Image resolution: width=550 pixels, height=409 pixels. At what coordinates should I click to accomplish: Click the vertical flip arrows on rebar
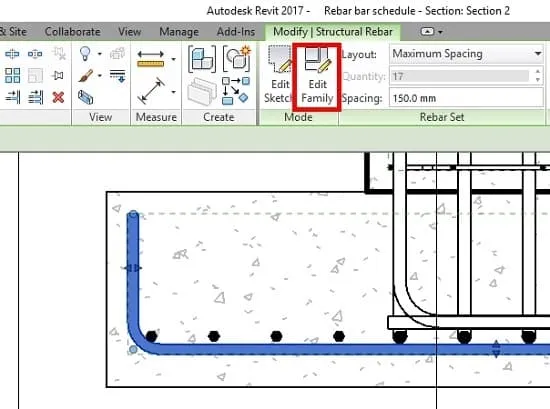(496, 349)
